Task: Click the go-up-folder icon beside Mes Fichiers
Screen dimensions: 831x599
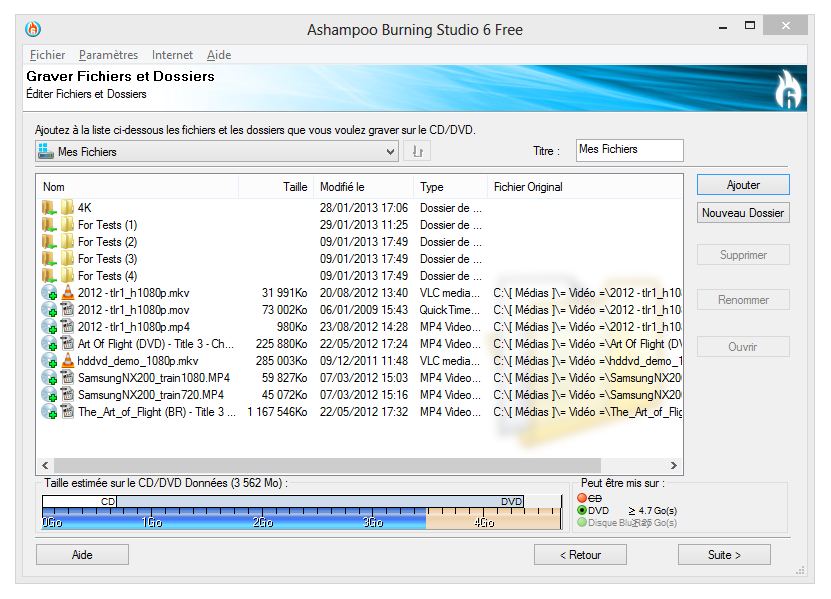Action: [417, 152]
